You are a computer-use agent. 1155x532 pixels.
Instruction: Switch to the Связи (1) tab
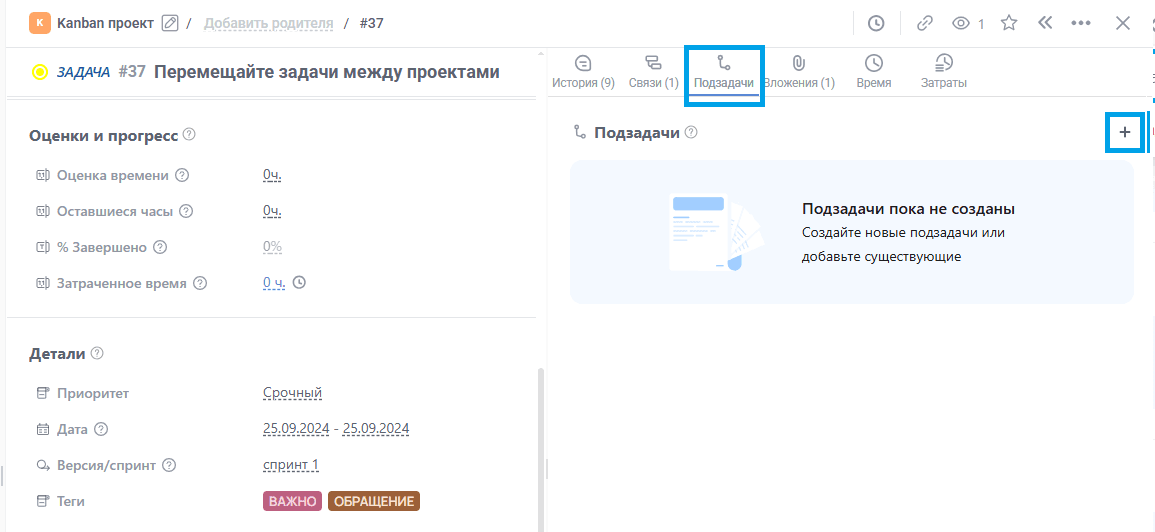653,71
